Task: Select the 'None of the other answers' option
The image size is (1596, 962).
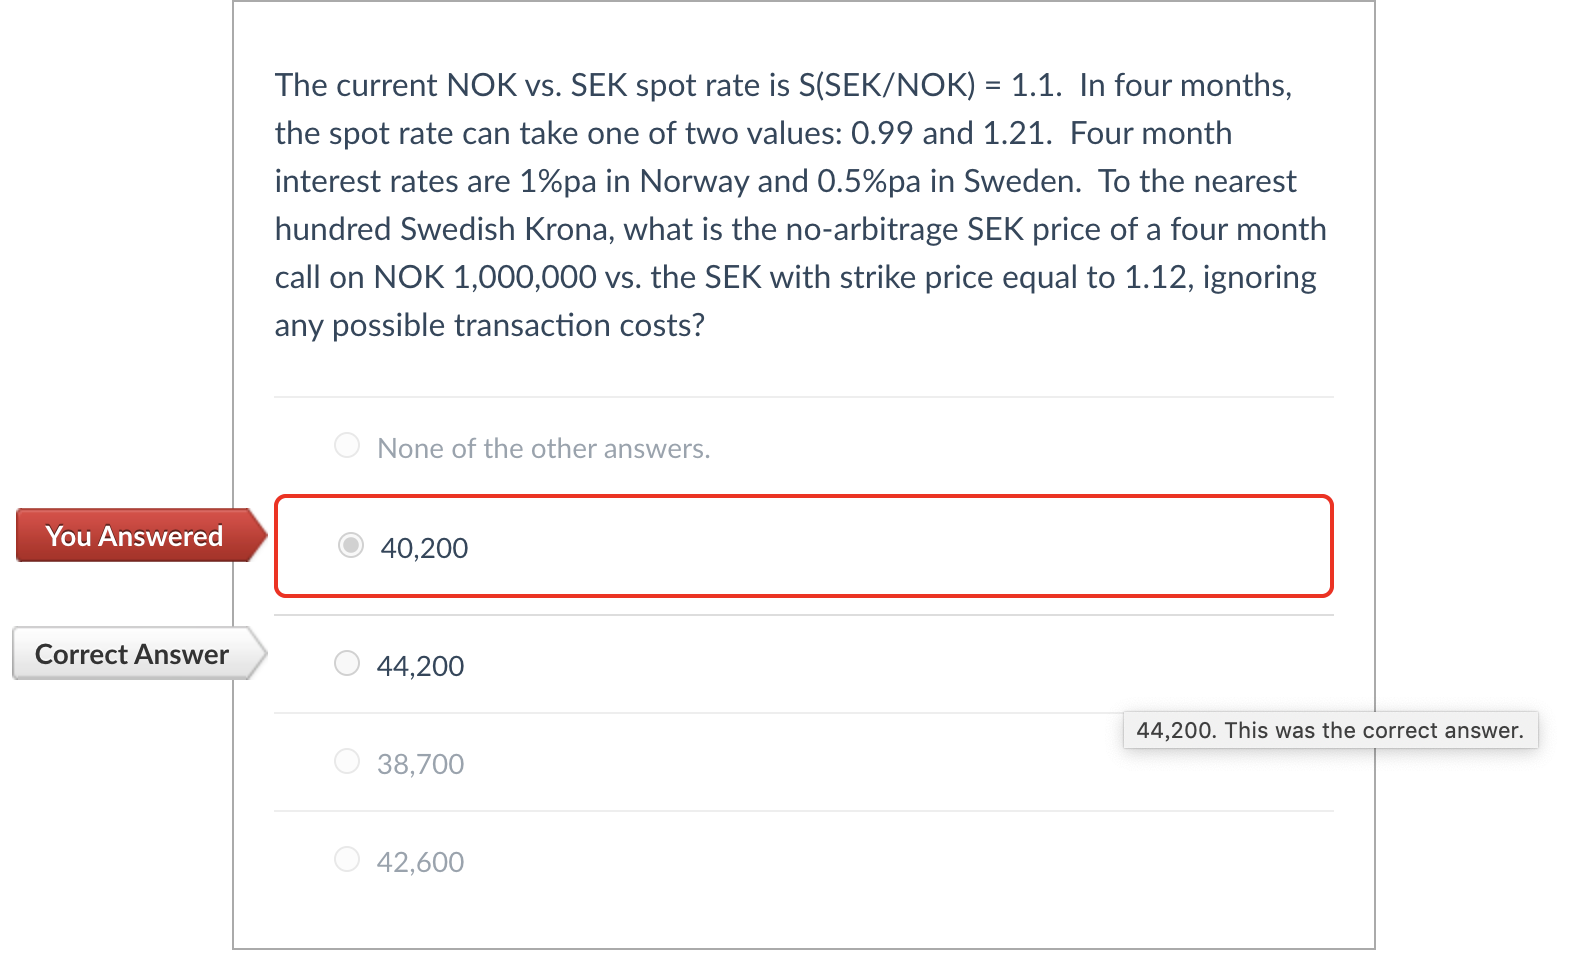Action: pyautogui.click(x=347, y=444)
